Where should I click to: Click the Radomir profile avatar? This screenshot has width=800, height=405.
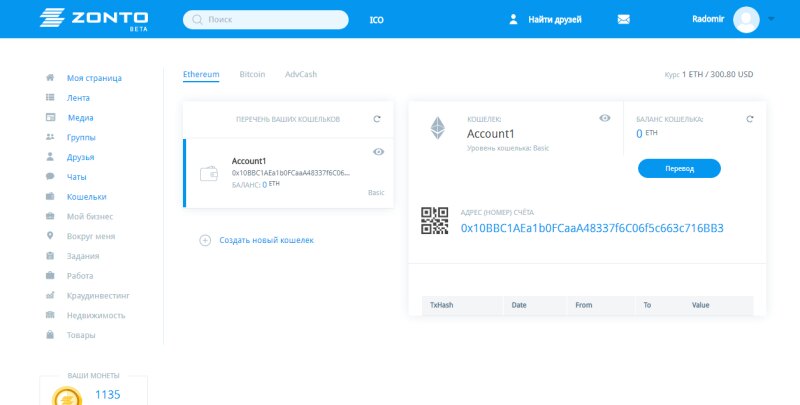tap(746, 19)
